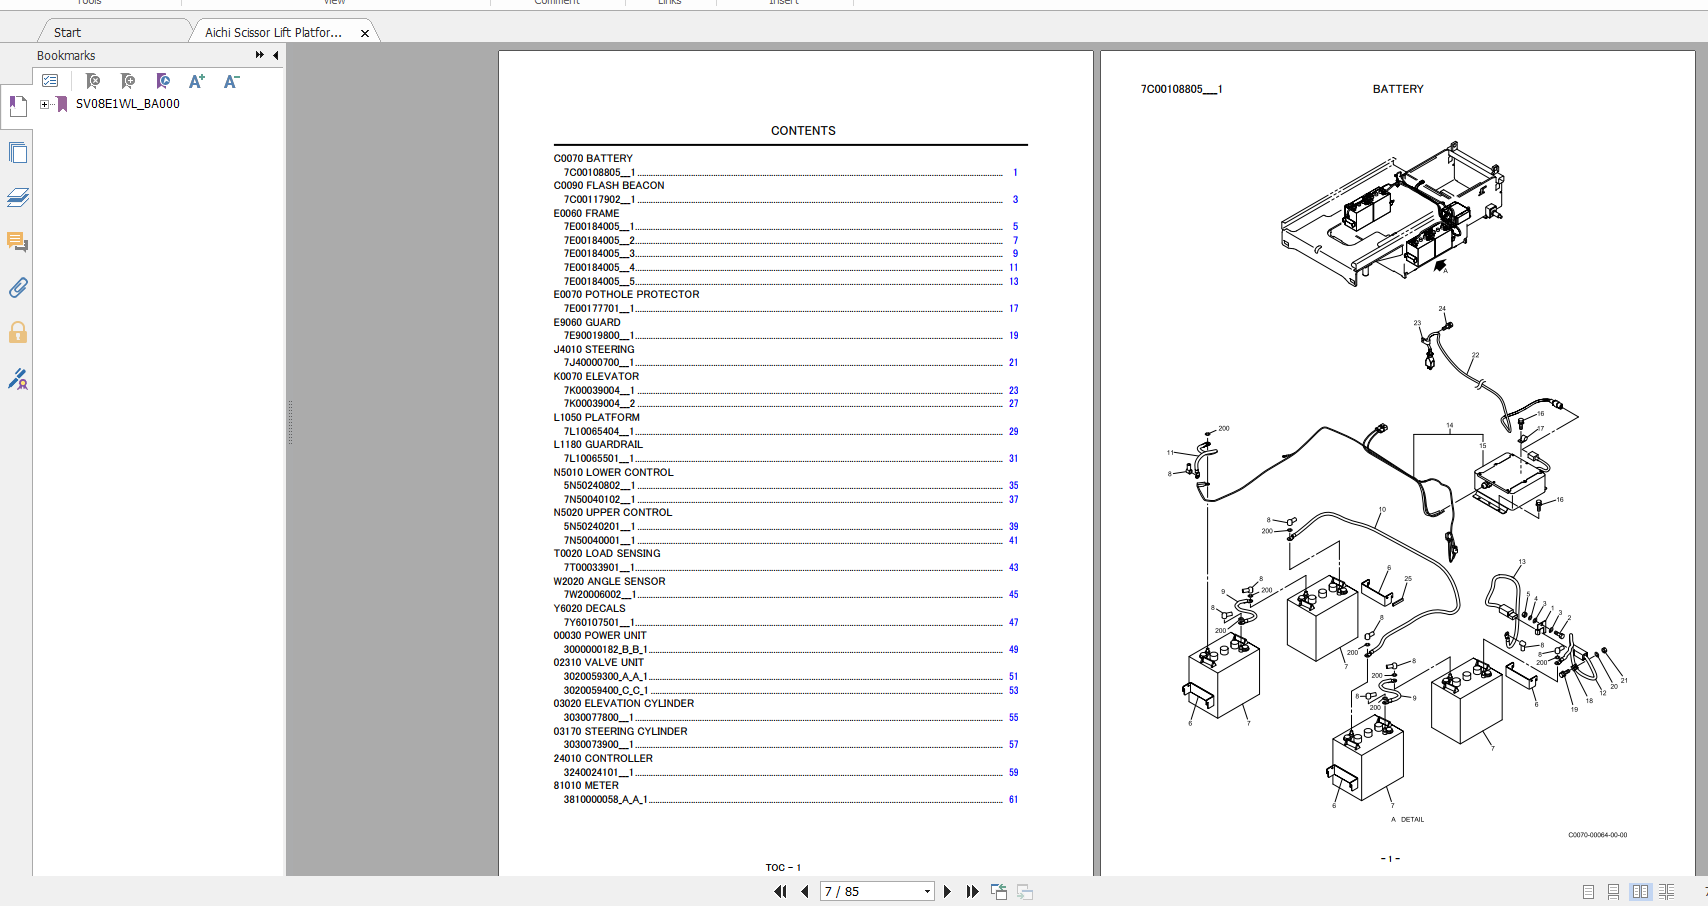Open the page number dropdown
1708x906 pixels.
(x=927, y=891)
